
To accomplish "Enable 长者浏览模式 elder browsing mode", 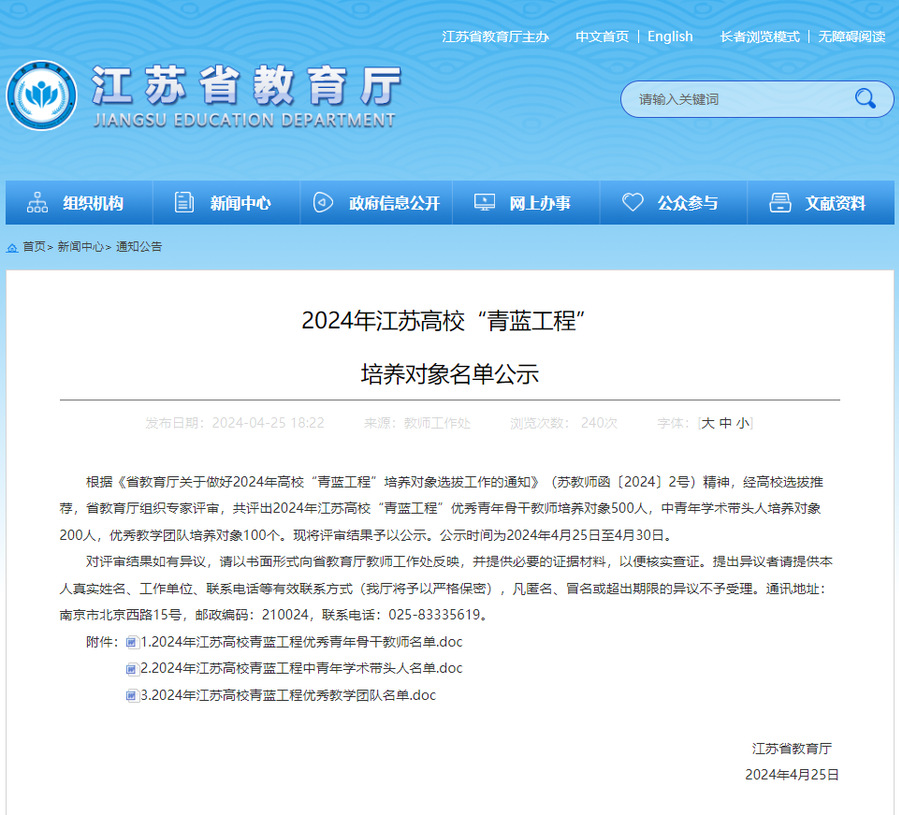I will coord(759,37).
